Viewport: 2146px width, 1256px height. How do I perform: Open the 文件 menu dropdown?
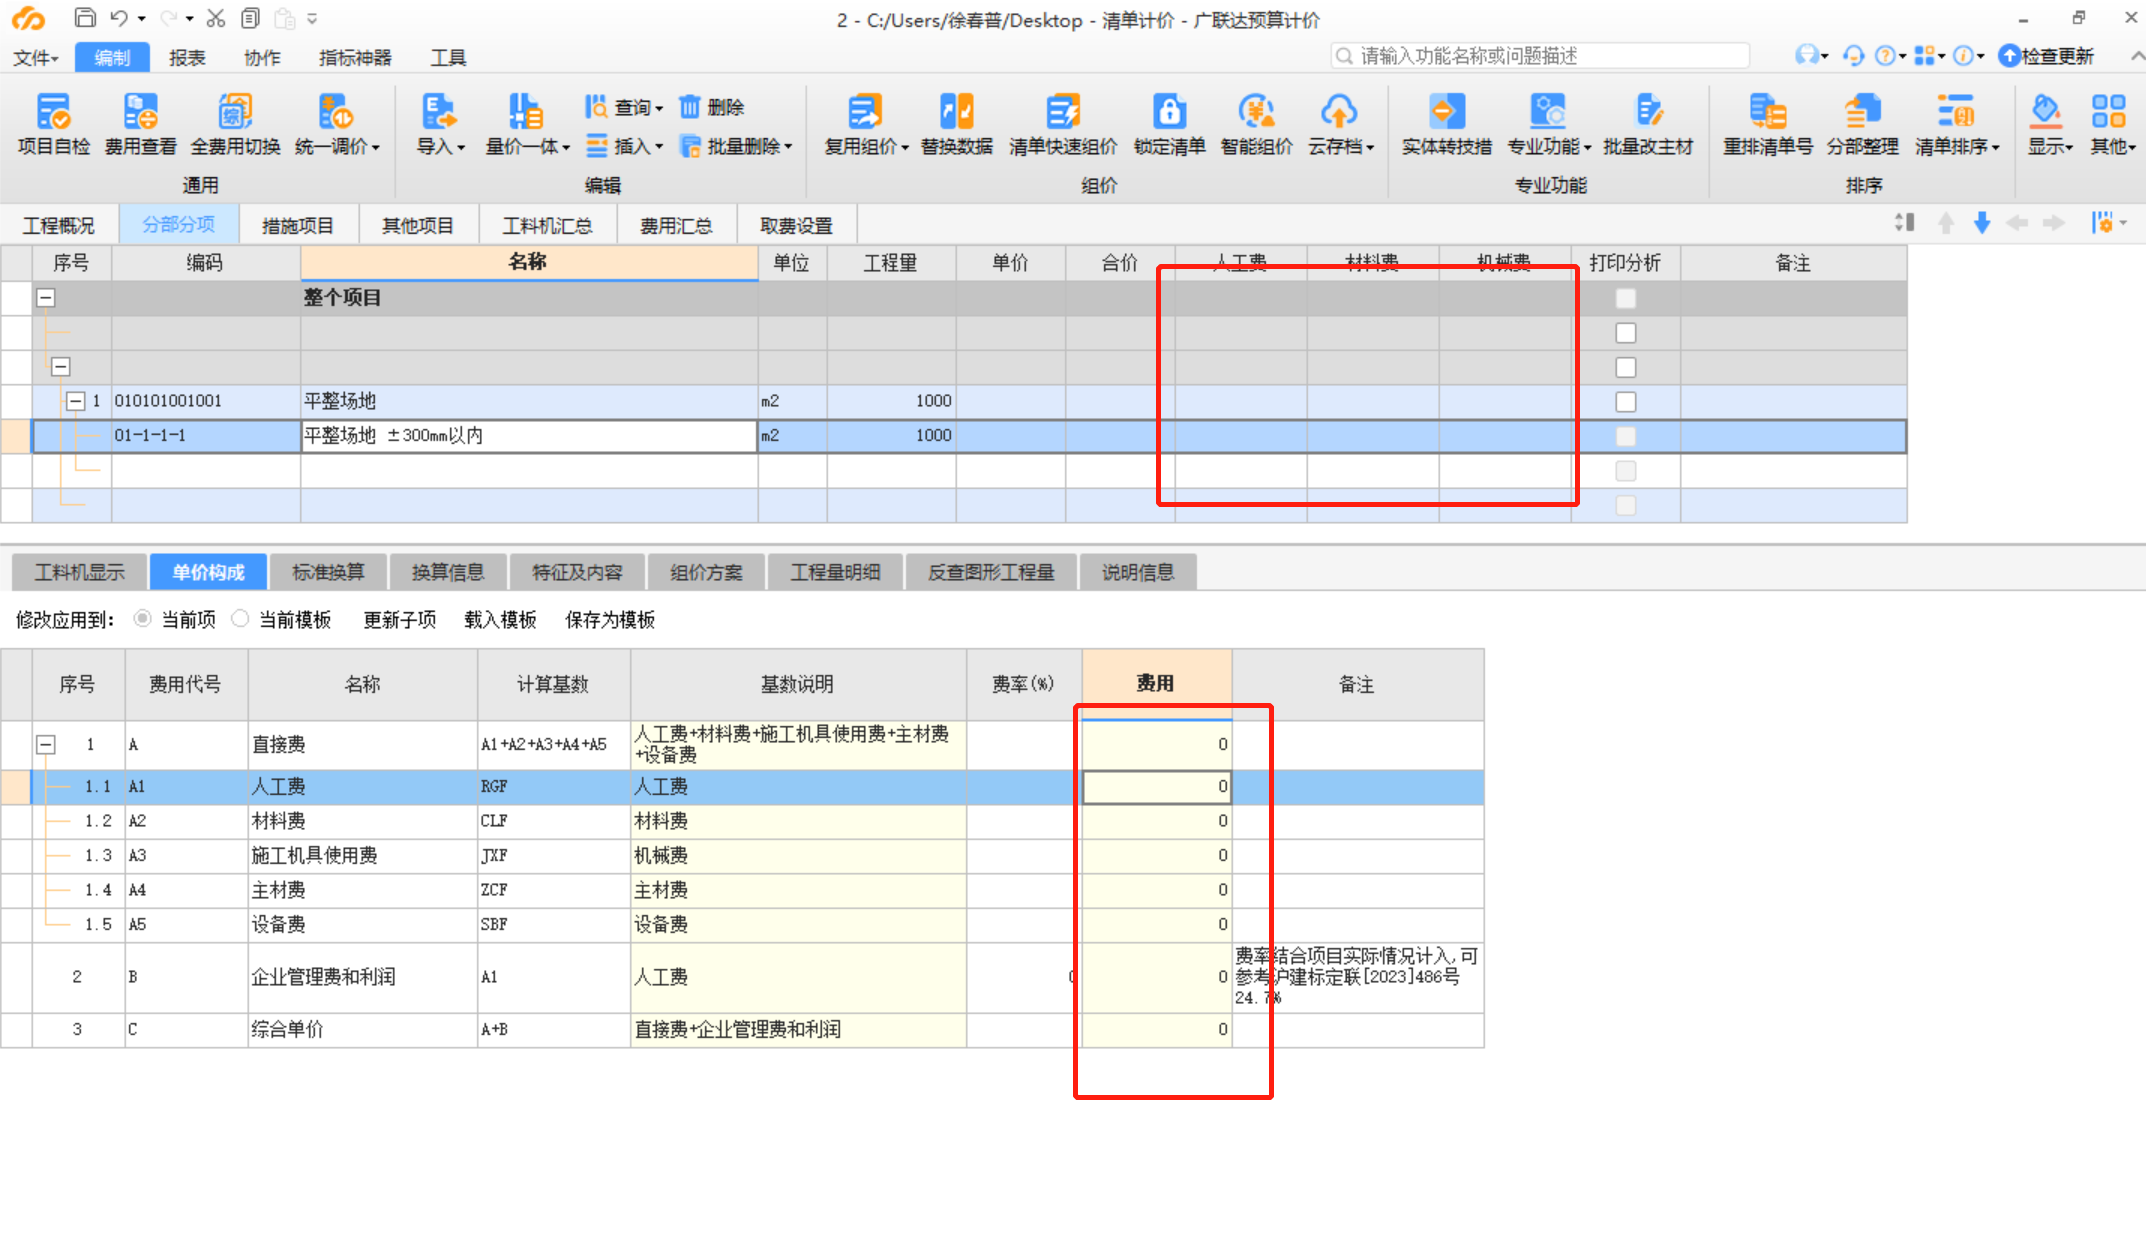(36, 58)
